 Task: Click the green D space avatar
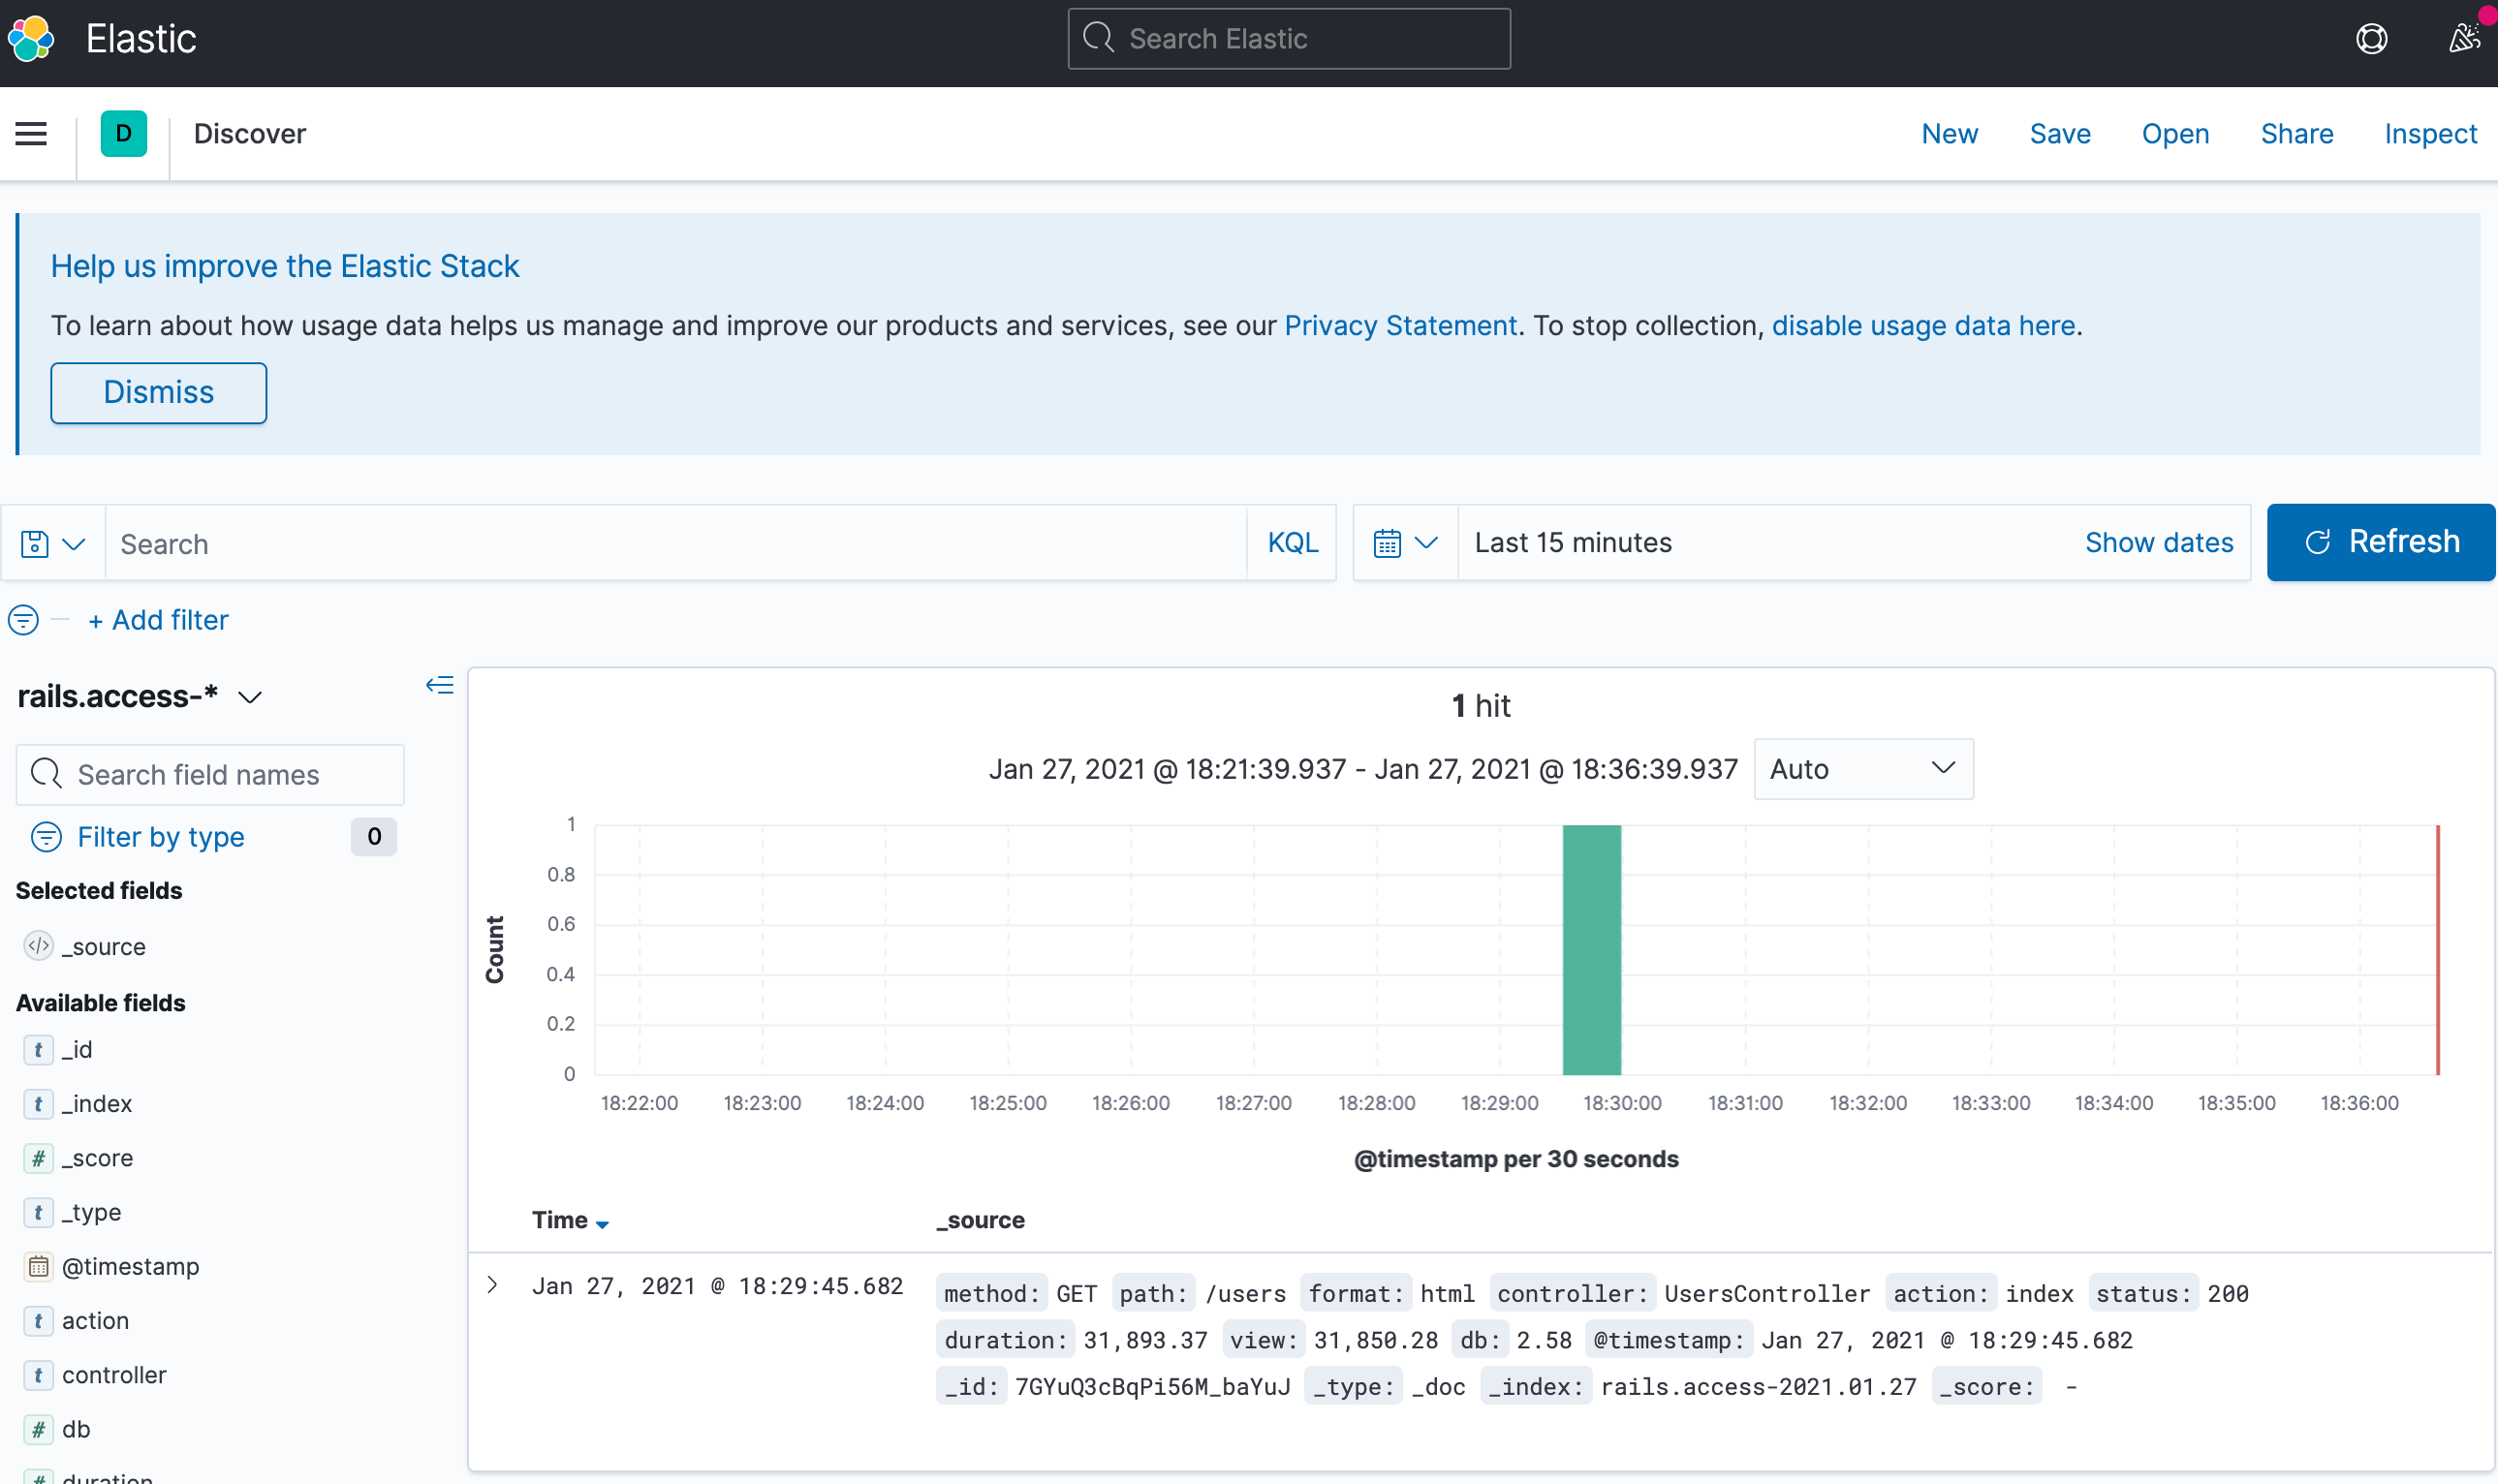[x=123, y=134]
